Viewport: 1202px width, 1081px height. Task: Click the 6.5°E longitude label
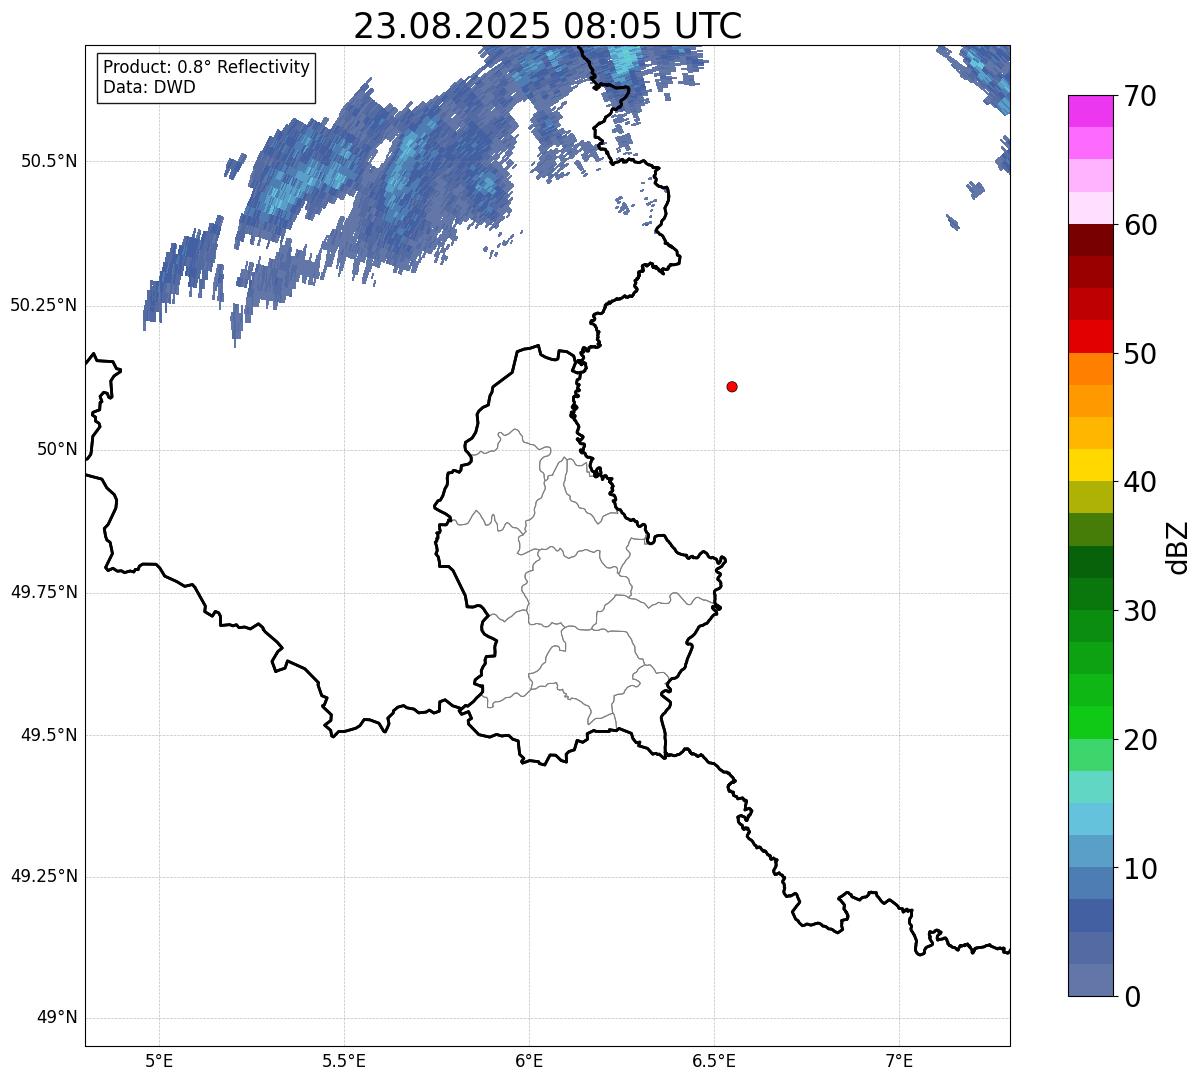pos(714,1061)
